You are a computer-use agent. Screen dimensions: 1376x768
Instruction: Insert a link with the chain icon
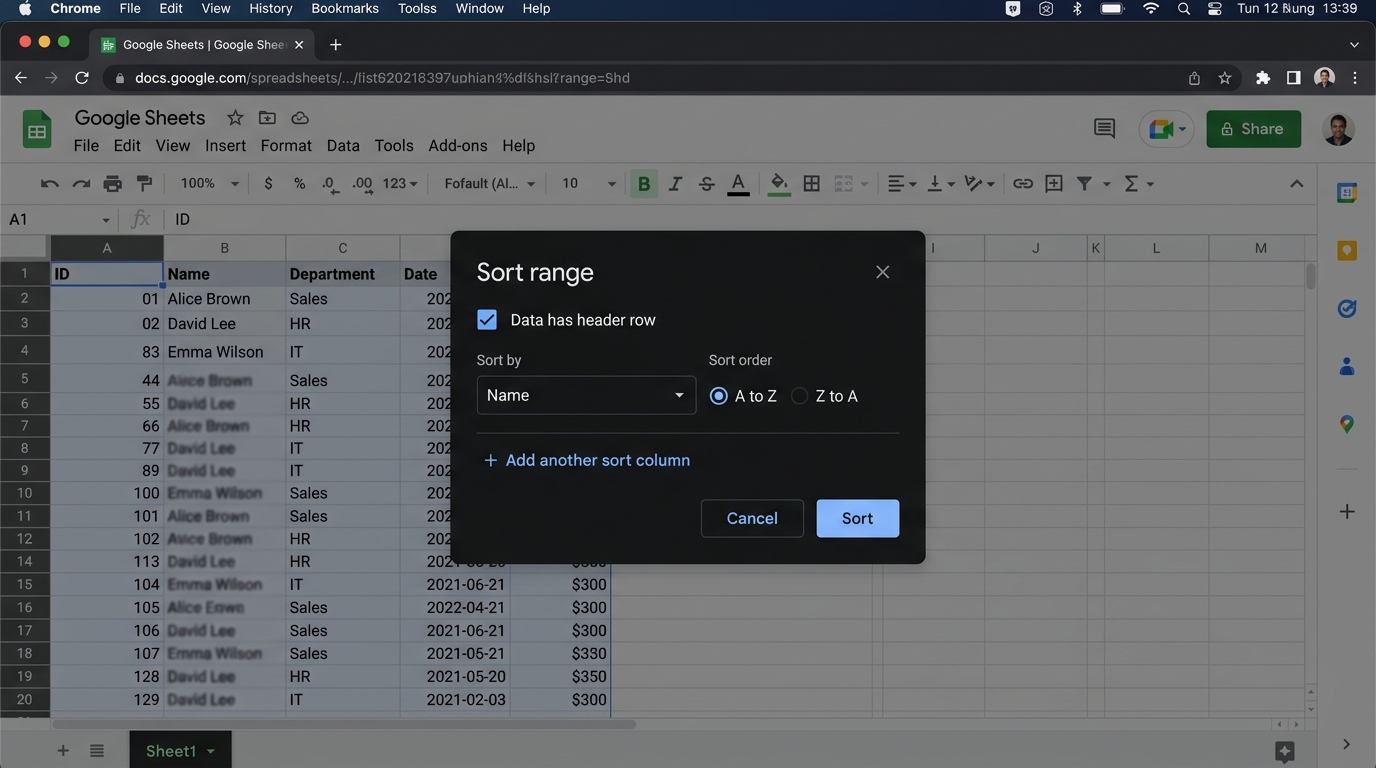(x=1022, y=184)
